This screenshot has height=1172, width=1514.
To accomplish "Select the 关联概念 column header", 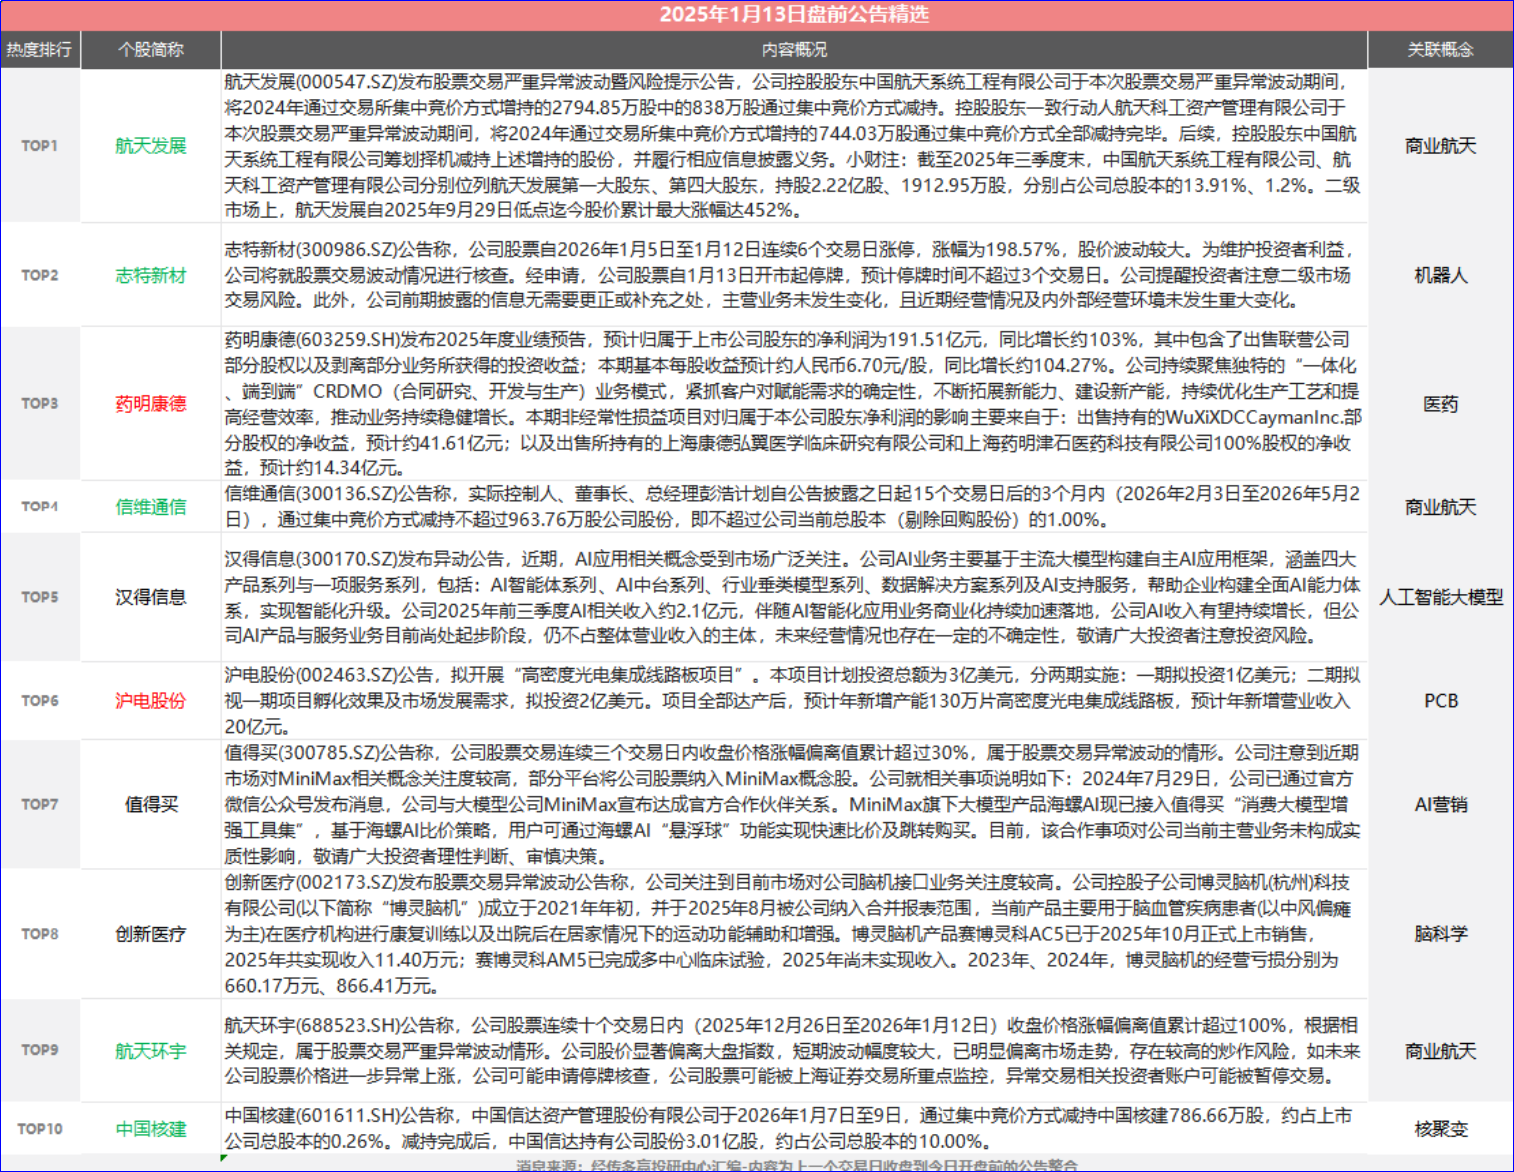I will click(1440, 49).
